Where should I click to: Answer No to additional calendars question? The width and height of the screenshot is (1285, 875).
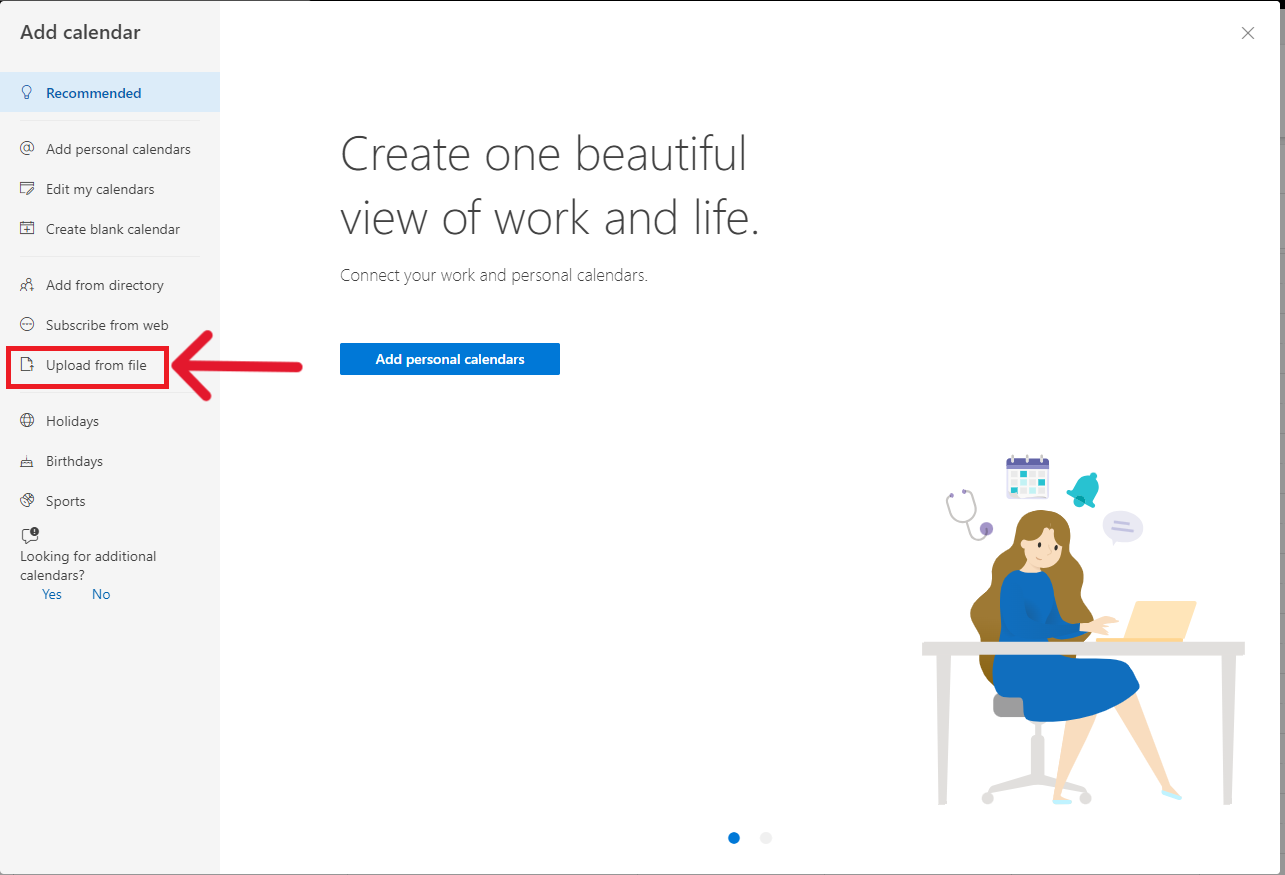click(x=101, y=594)
